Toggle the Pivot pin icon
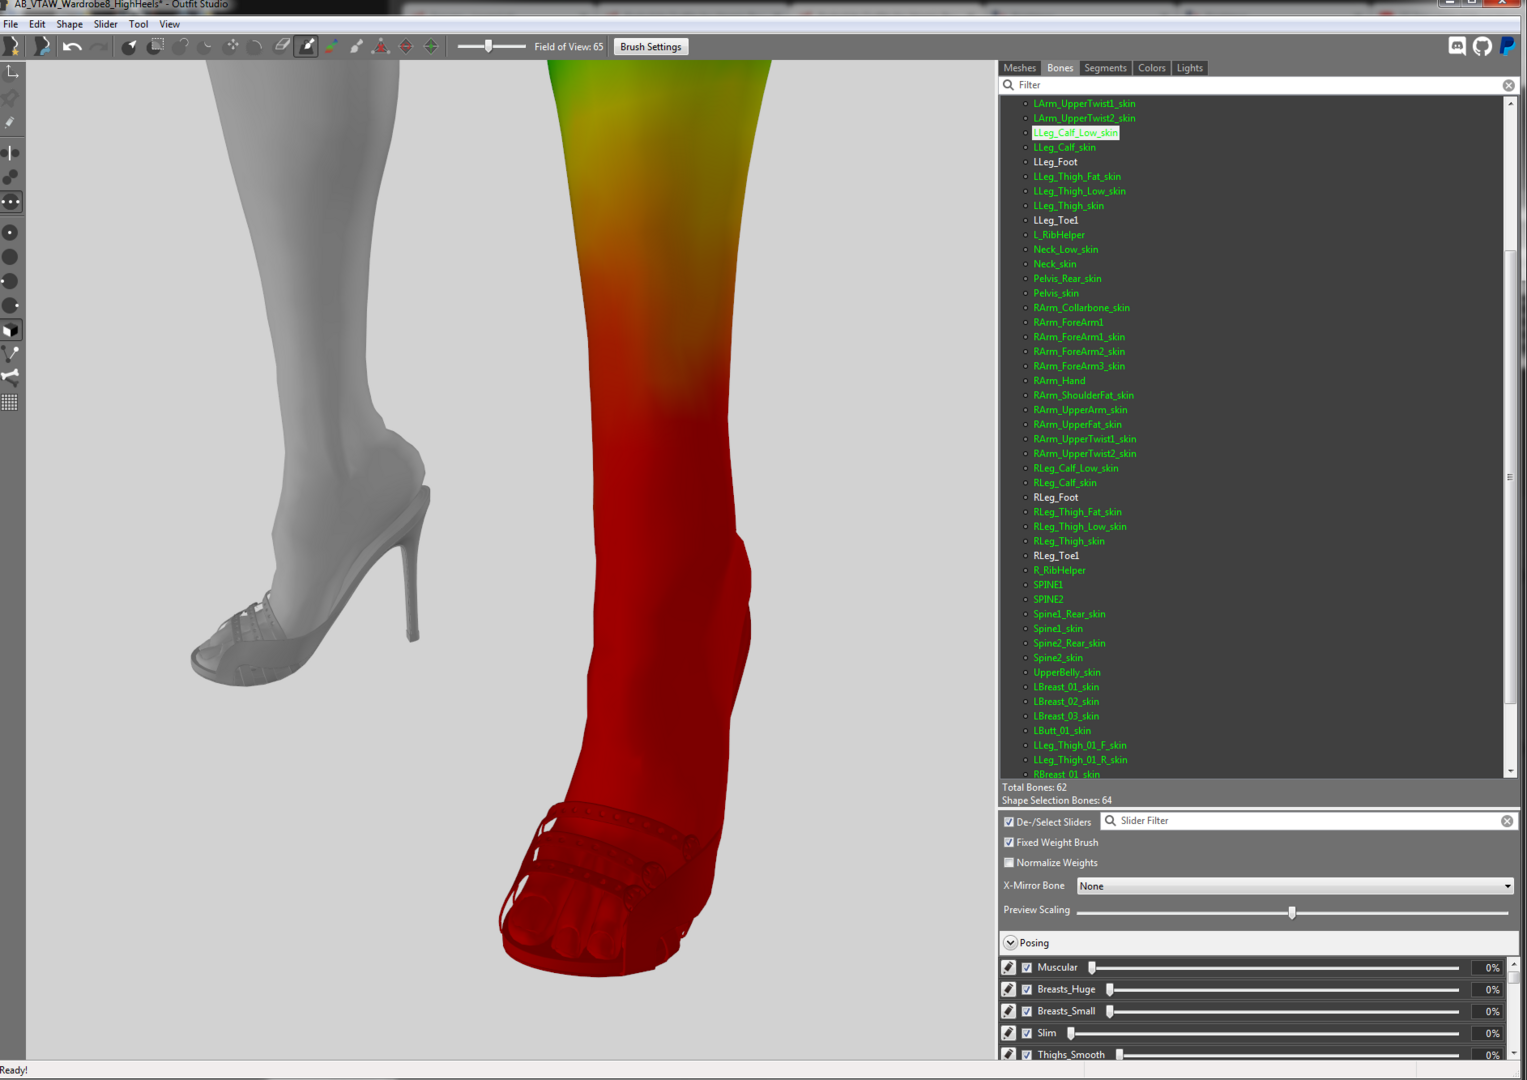The width and height of the screenshot is (1527, 1080). point(11,98)
